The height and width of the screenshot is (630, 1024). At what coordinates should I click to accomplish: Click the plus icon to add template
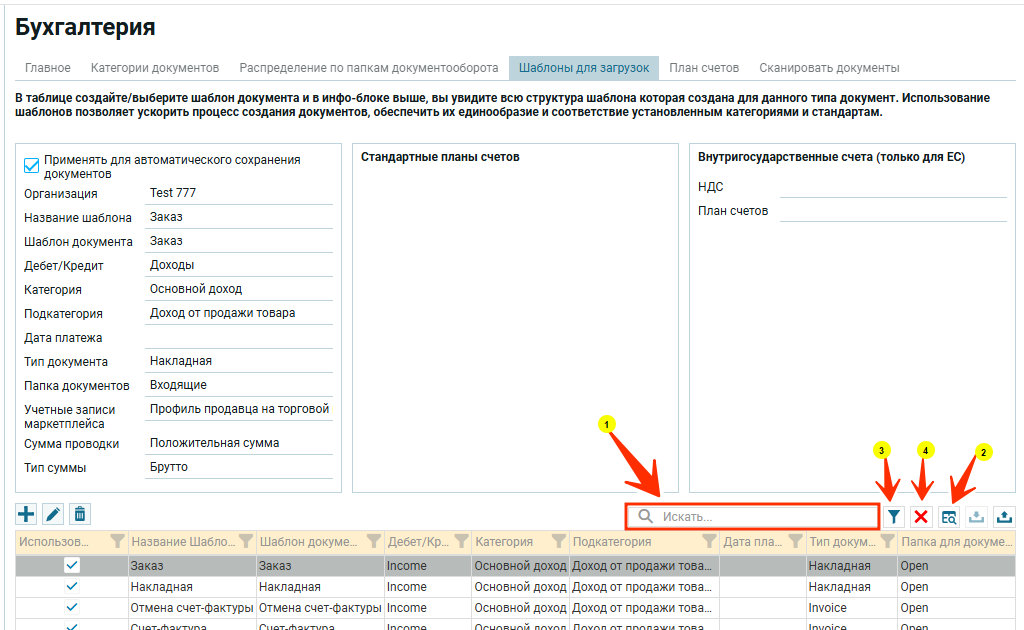tap(26, 514)
